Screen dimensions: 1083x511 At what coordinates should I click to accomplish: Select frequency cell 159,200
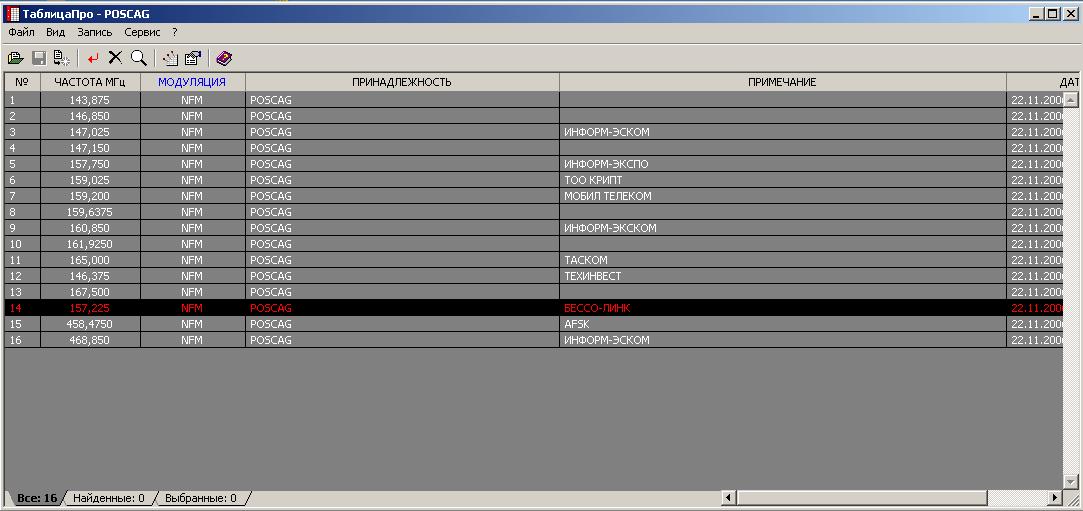click(90, 196)
